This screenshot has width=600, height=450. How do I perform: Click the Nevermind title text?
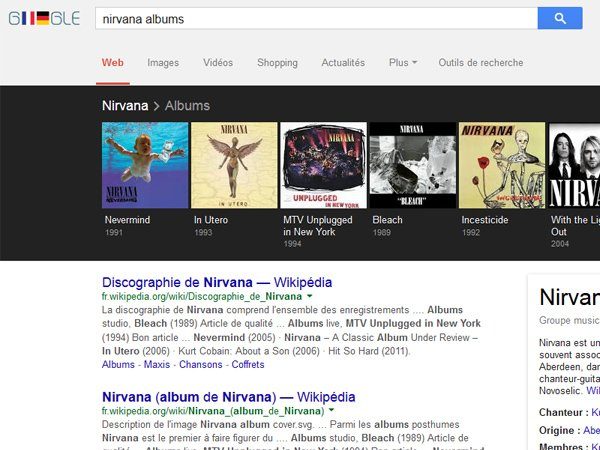(x=127, y=220)
